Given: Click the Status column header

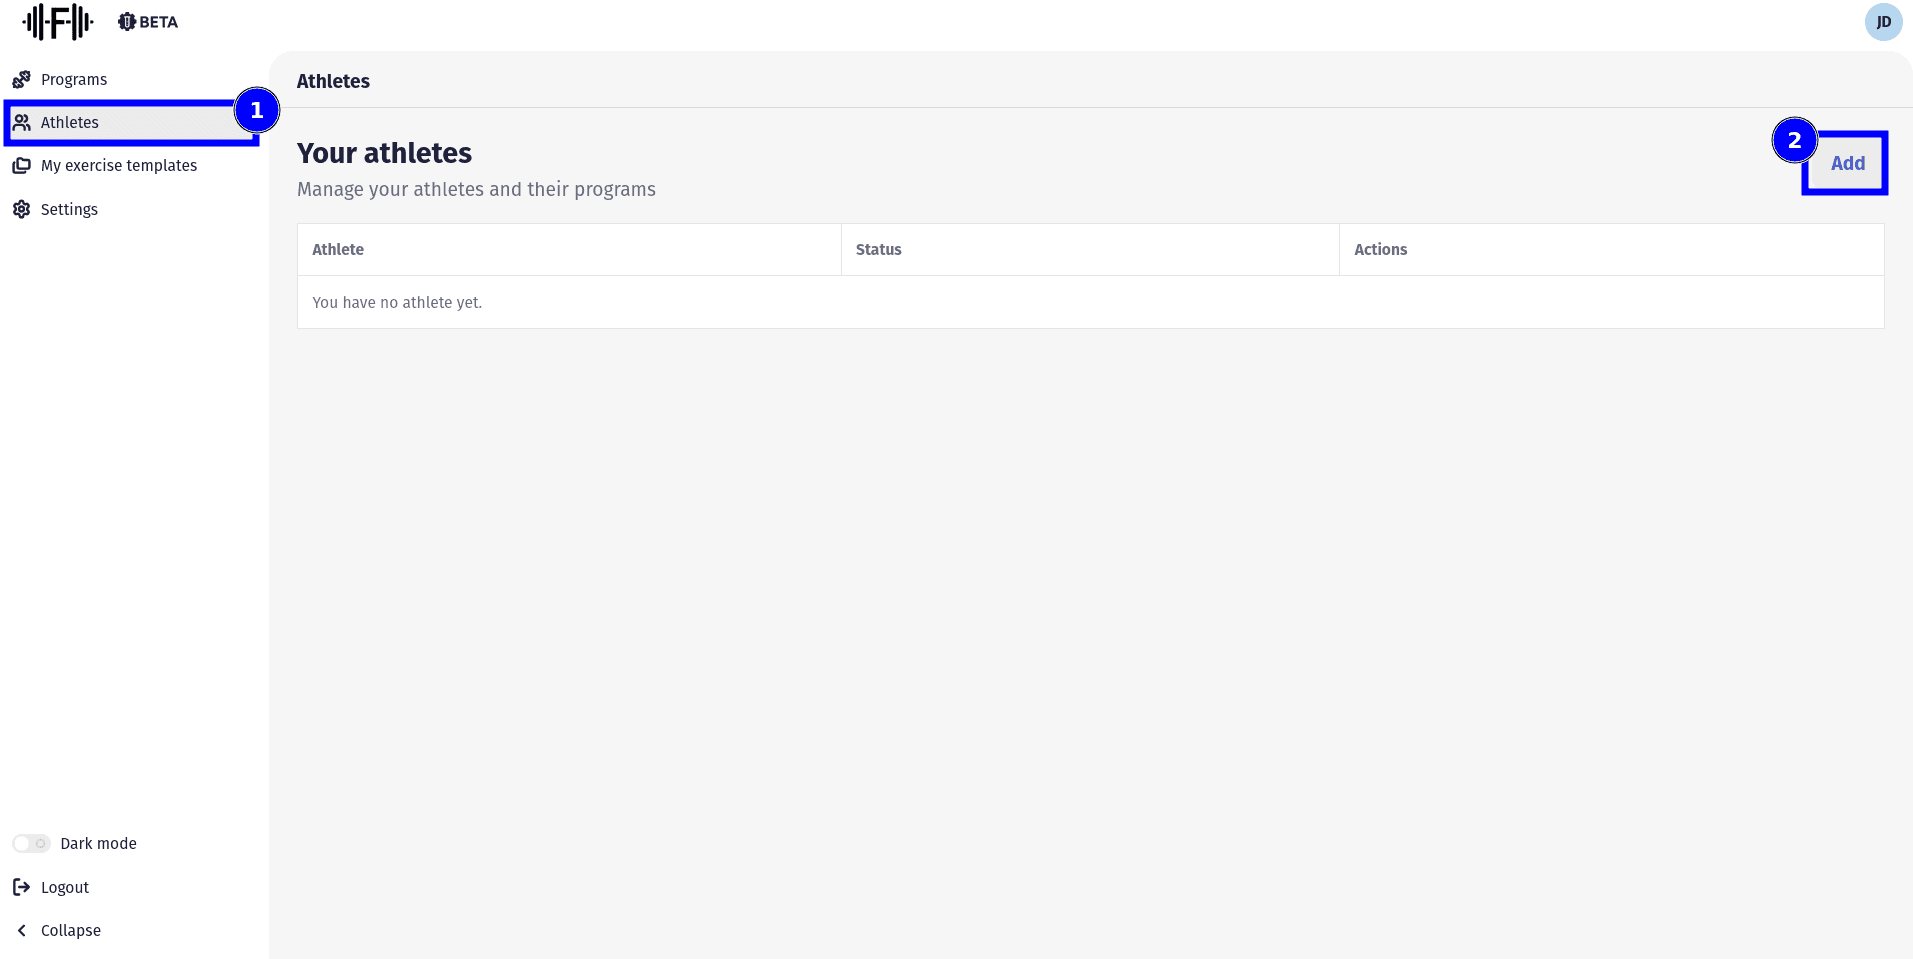Looking at the screenshot, I should click(x=878, y=250).
